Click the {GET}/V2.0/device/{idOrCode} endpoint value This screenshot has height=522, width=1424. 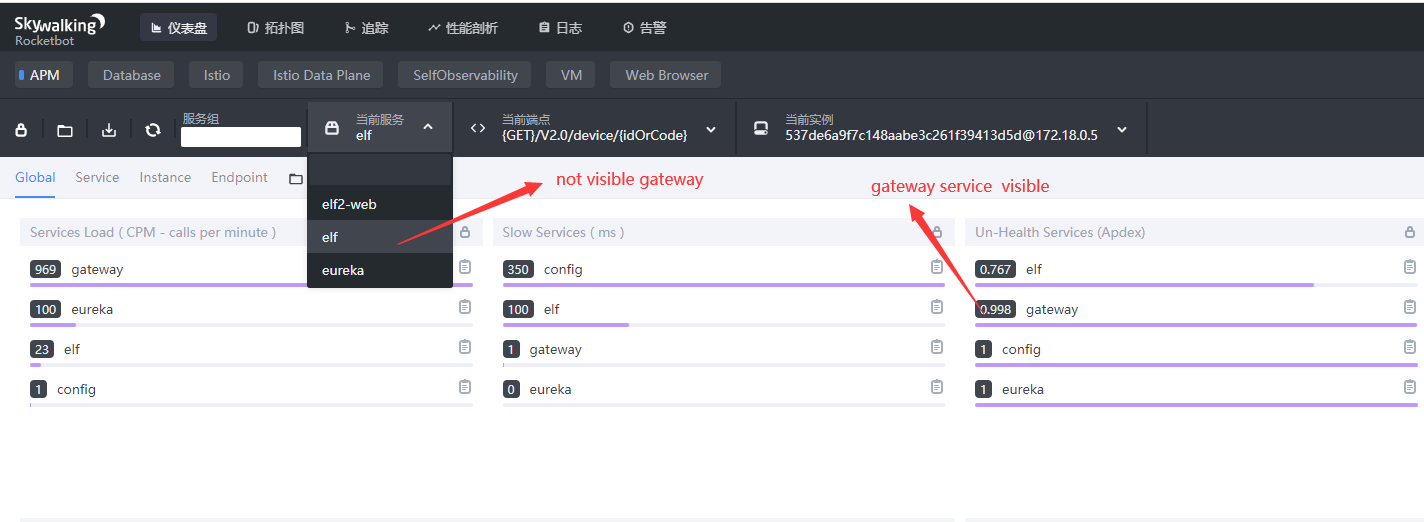(x=595, y=135)
